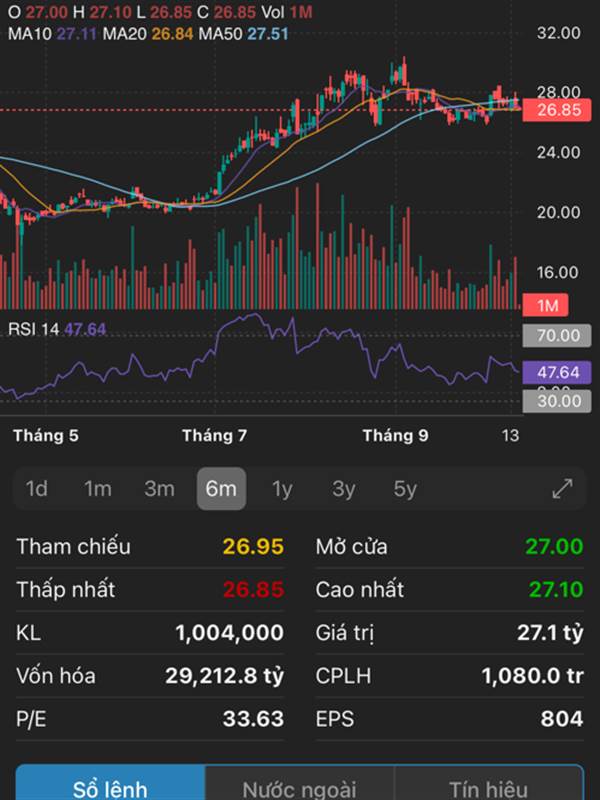Tap the 16.00 price axis label
Viewport: 600px width, 800px height.
(x=558, y=272)
